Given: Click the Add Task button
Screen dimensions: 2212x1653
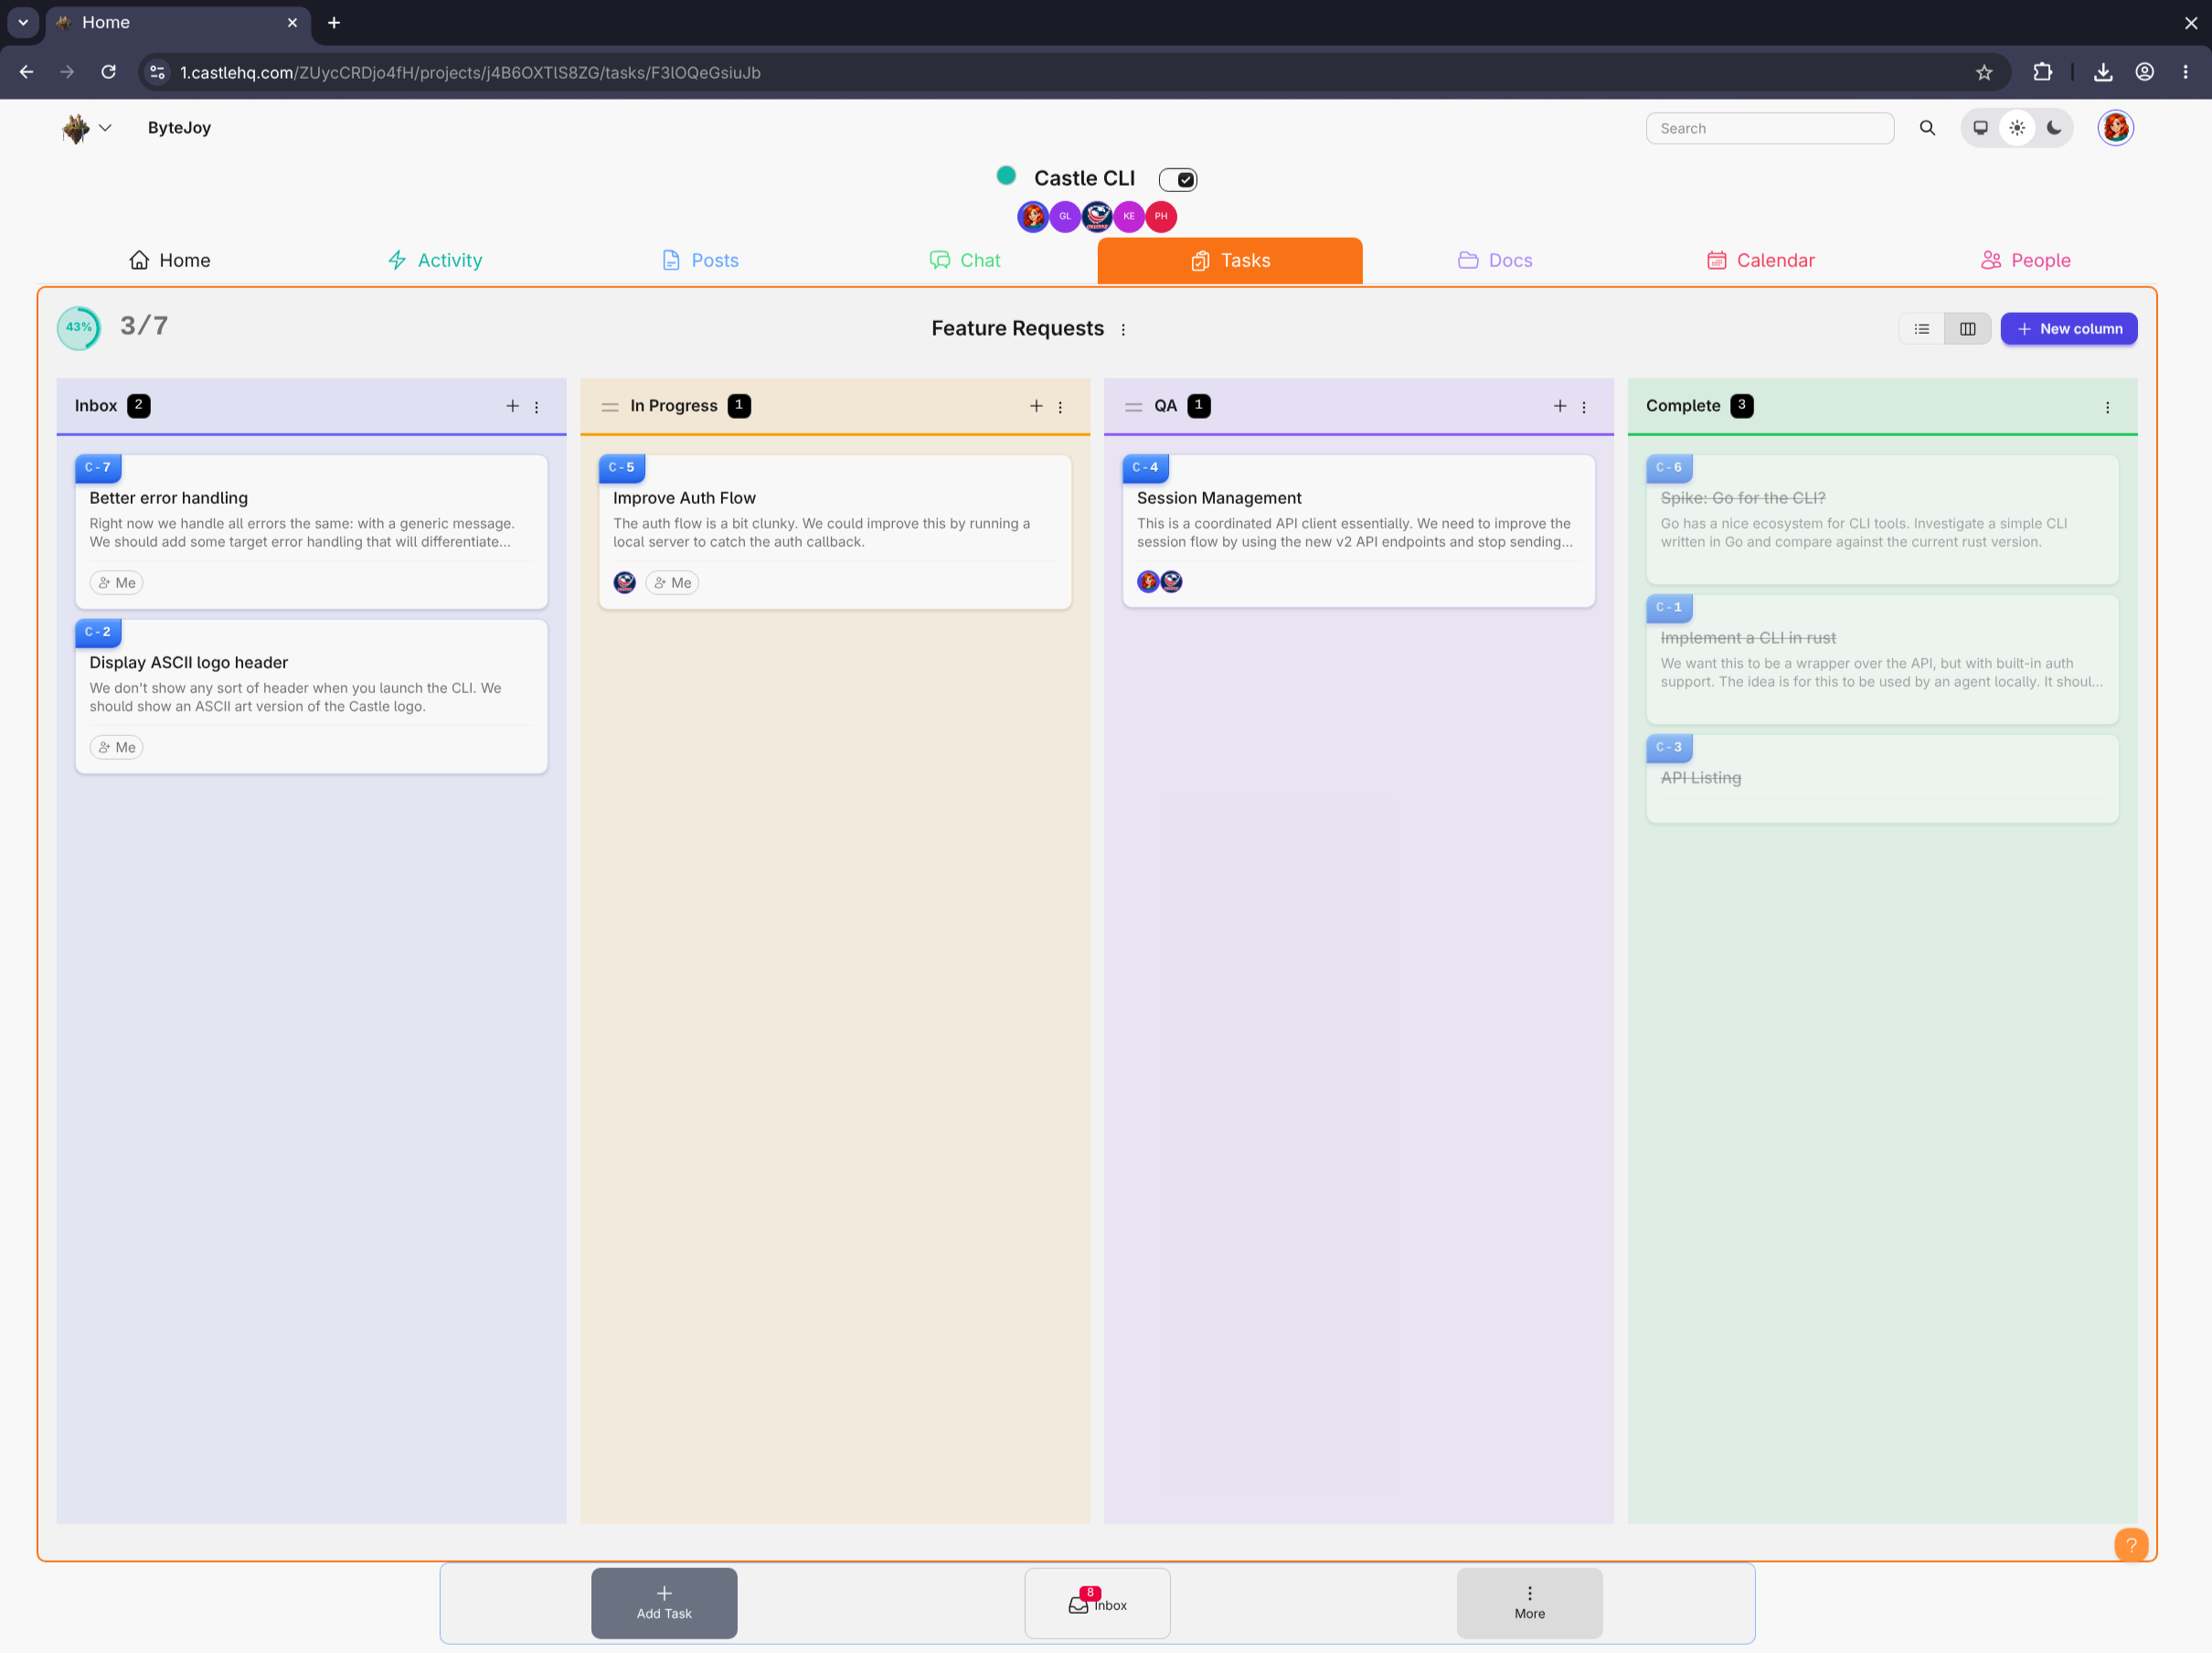Looking at the screenshot, I should pos(664,1602).
